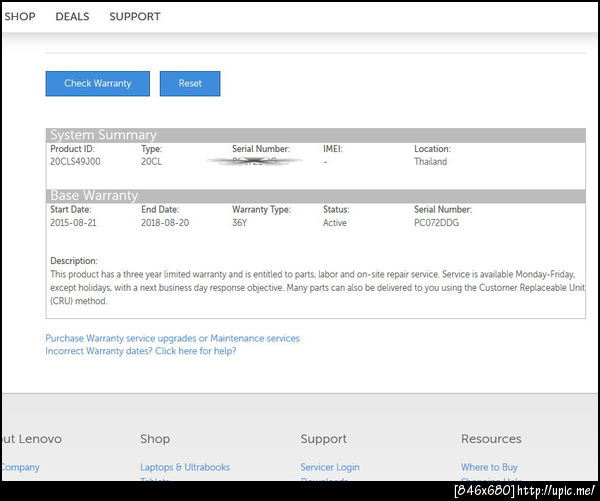This screenshot has width=600, height=501.
Task: Open the SHOP menu
Action: [x=20, y=16]
